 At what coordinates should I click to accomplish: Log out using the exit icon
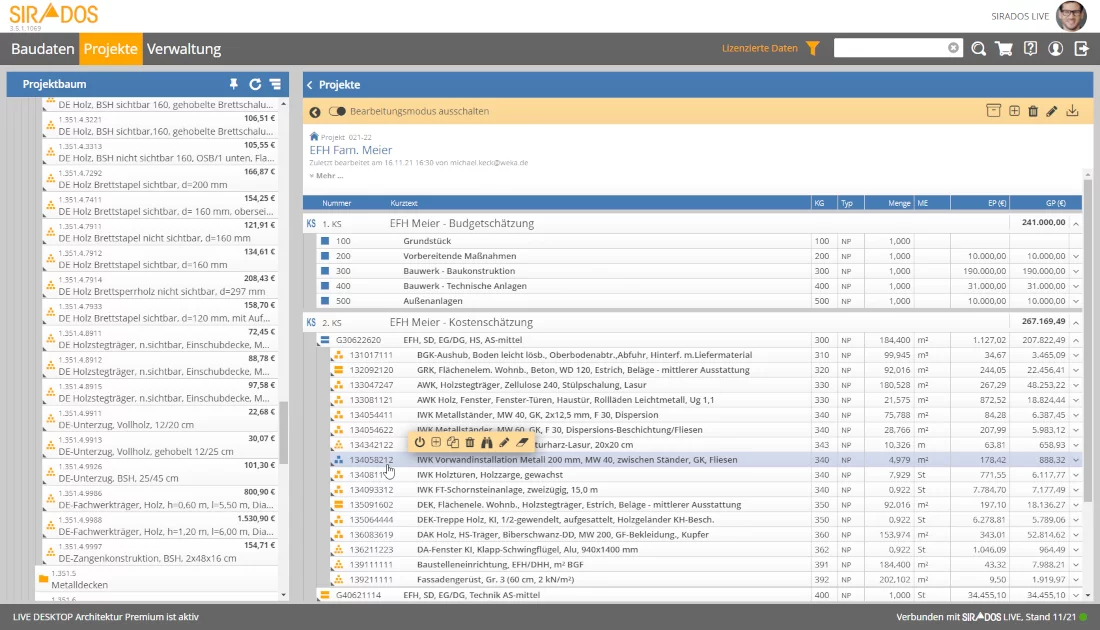[x=1081, y=48]
